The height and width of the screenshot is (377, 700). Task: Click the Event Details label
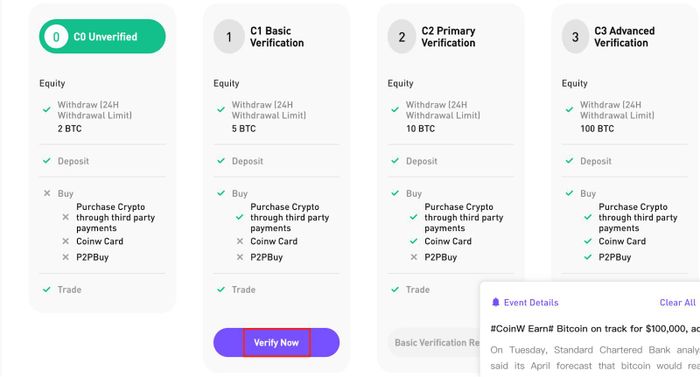(531, 303)
